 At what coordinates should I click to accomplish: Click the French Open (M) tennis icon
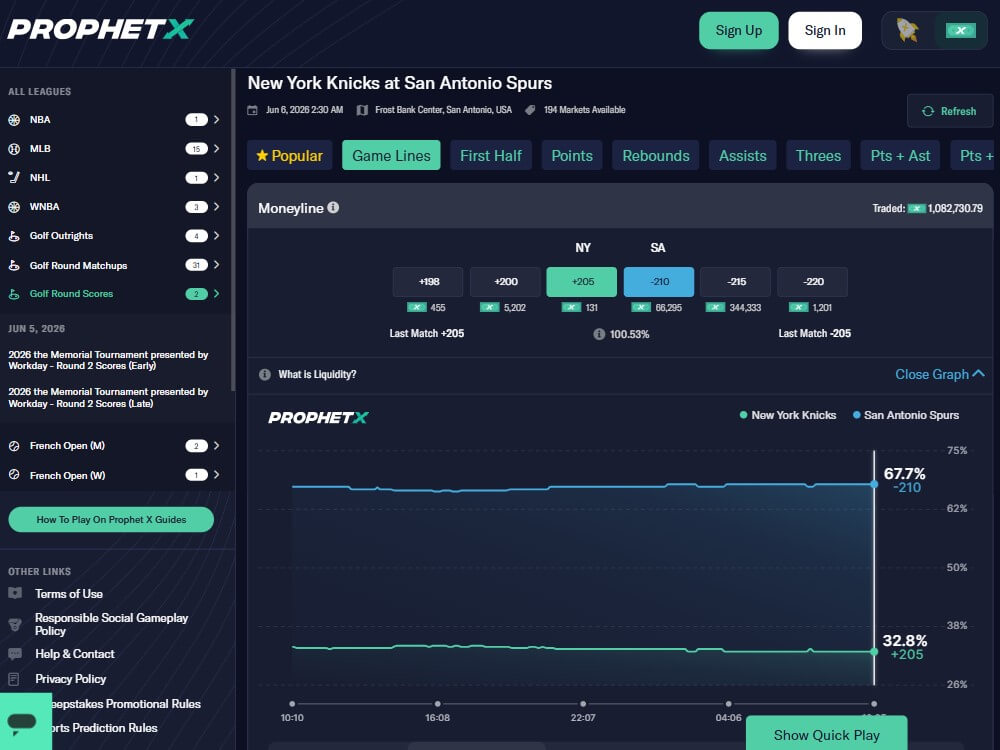click(x=14, y=446)
